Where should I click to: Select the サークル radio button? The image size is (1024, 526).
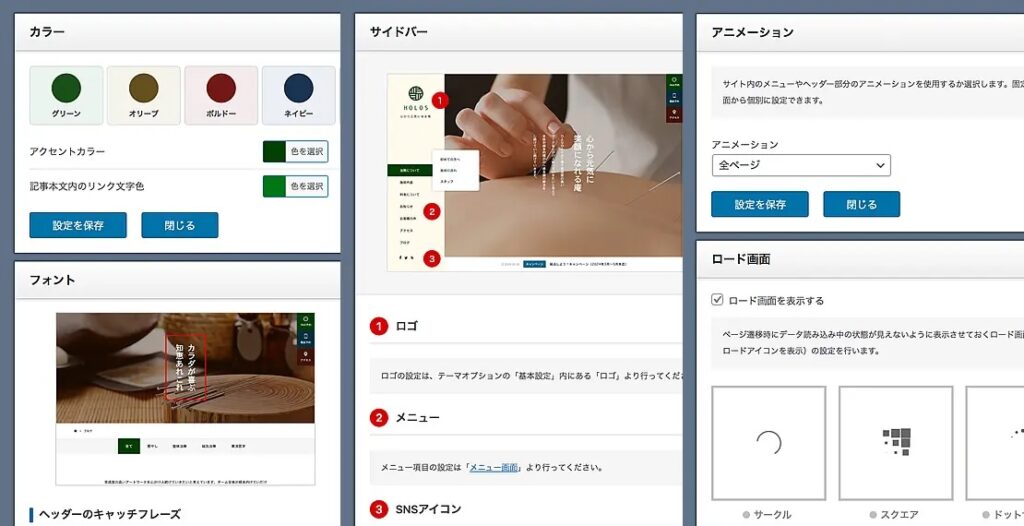746,515
